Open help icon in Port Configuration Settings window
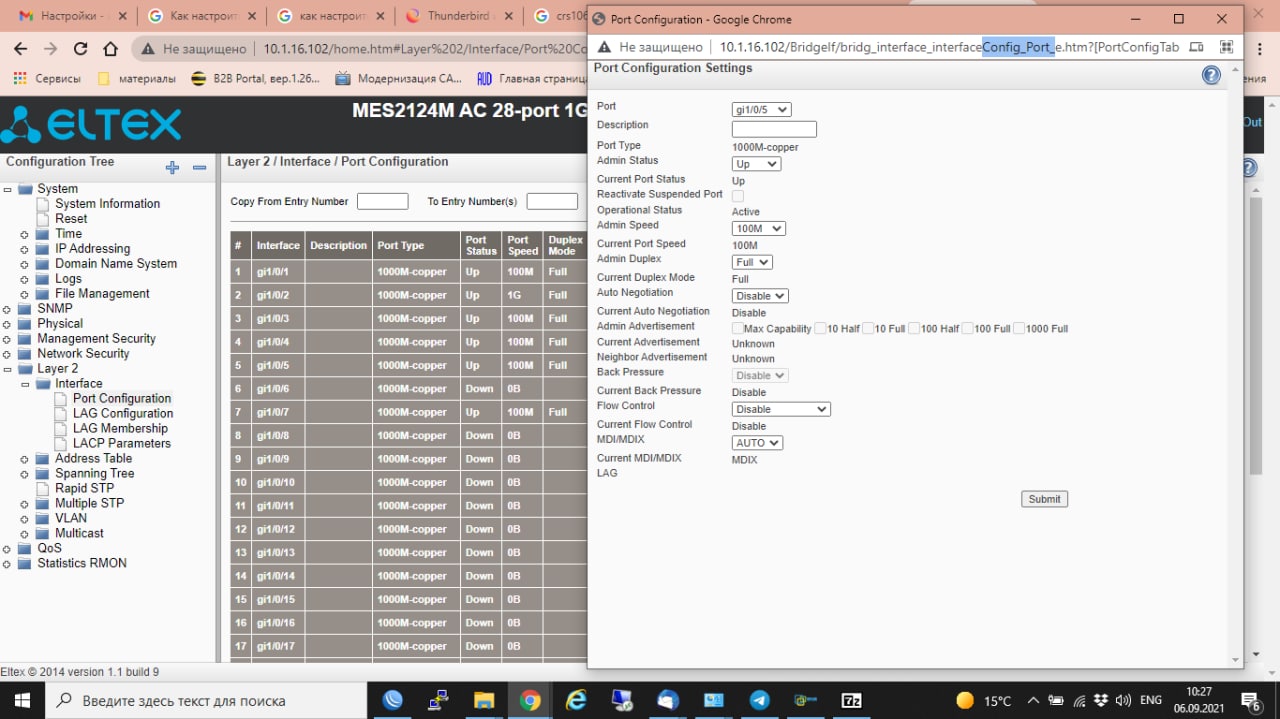Viewport: 1280px width, 719px height. point(1211,75)
